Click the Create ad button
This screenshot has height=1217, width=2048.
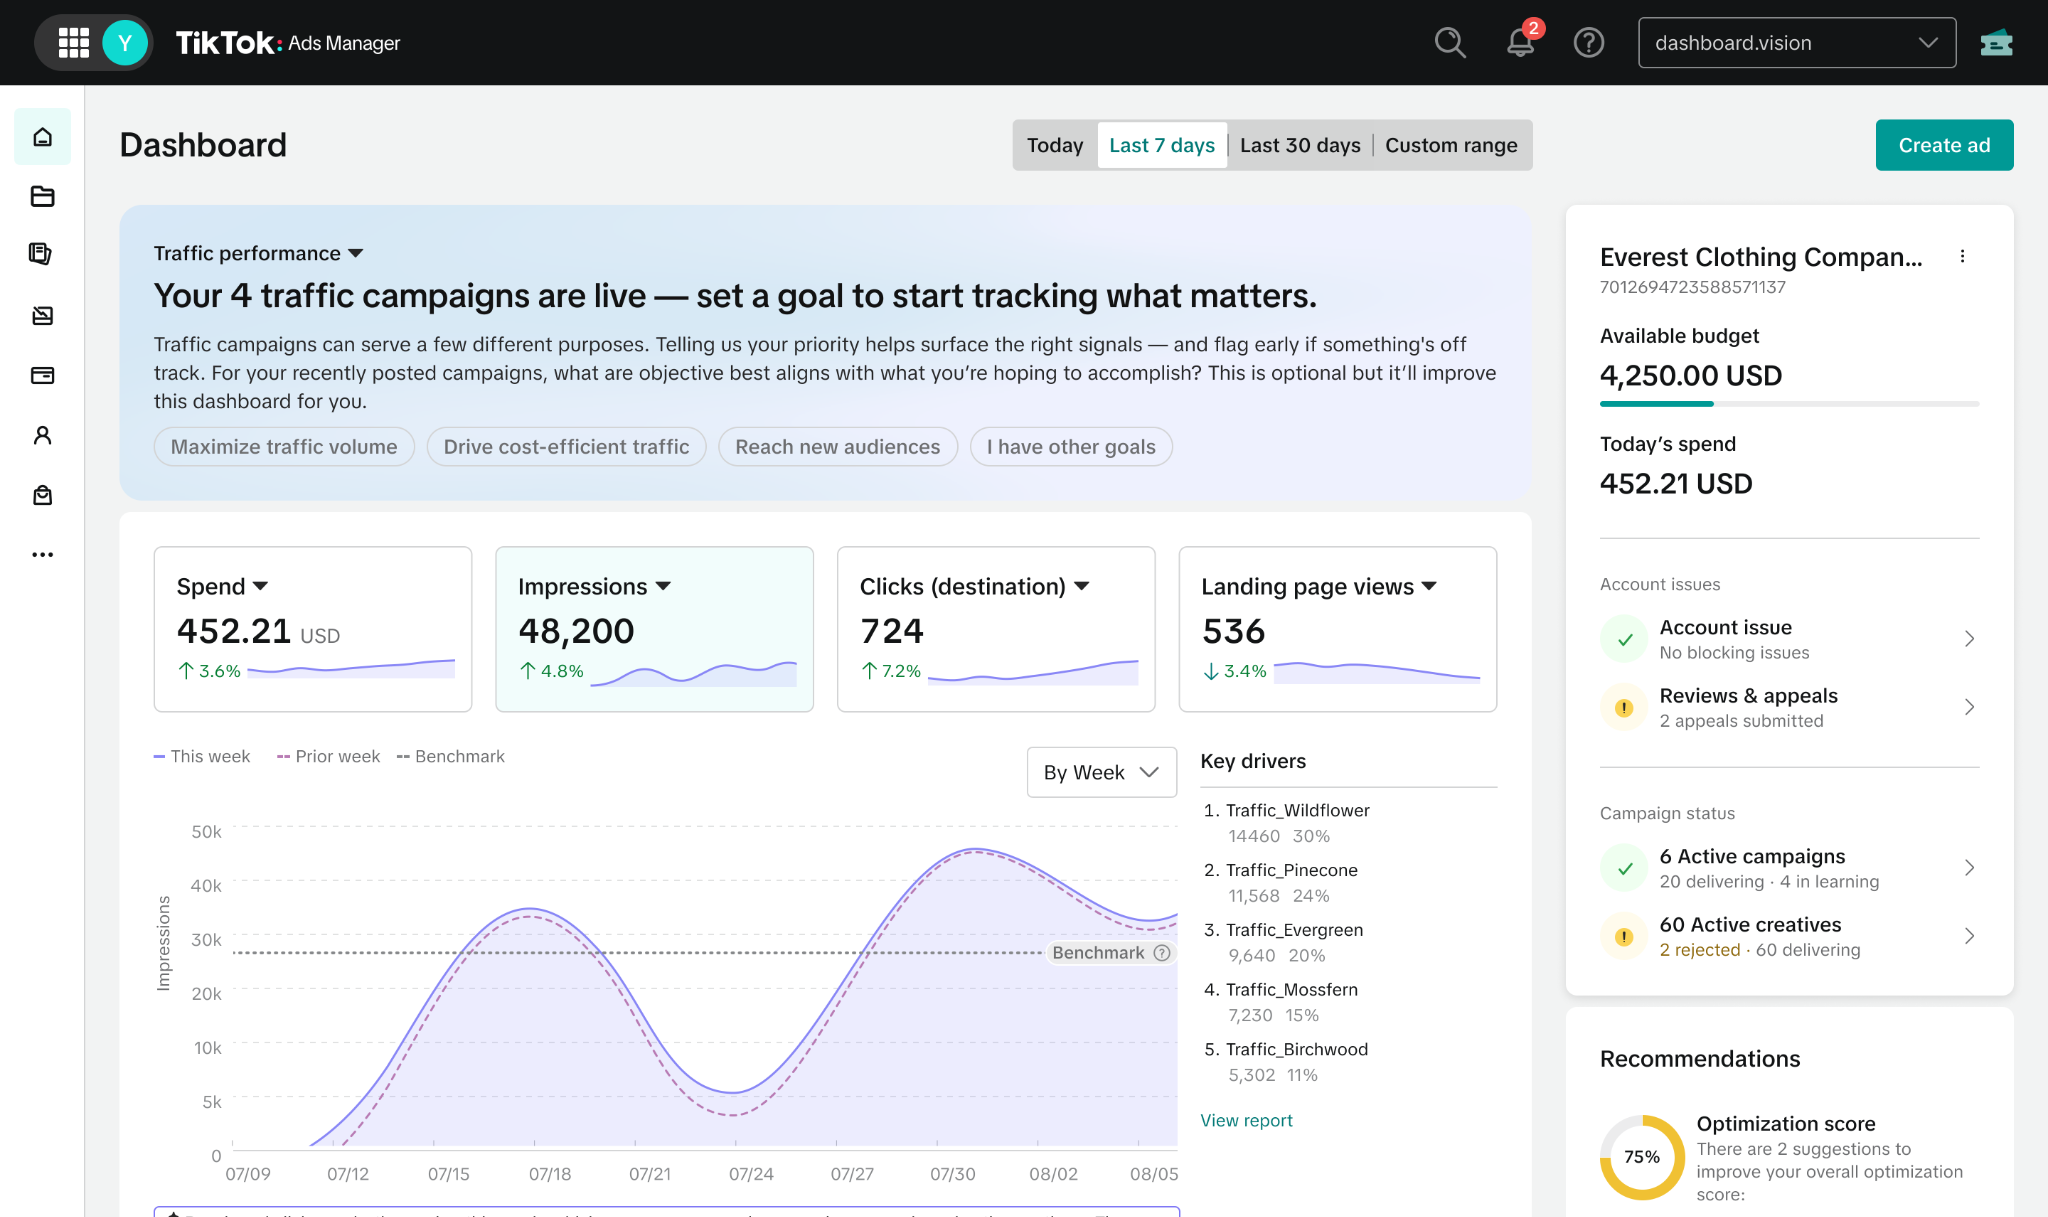click(1944, 146)
